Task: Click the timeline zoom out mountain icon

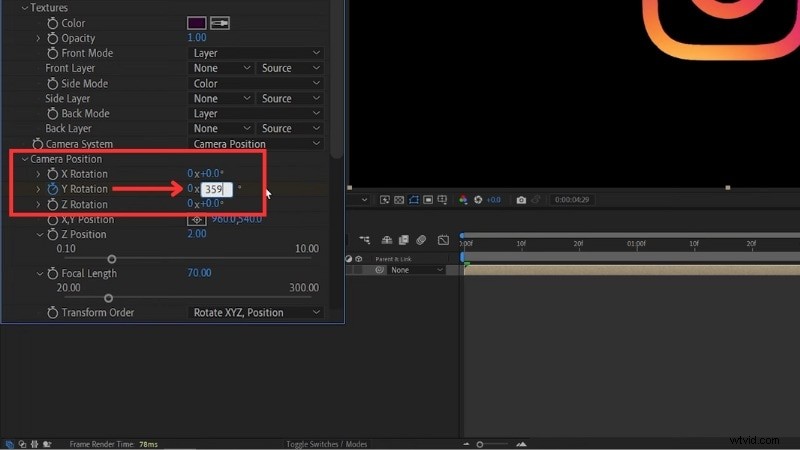Action: (466, 444)
